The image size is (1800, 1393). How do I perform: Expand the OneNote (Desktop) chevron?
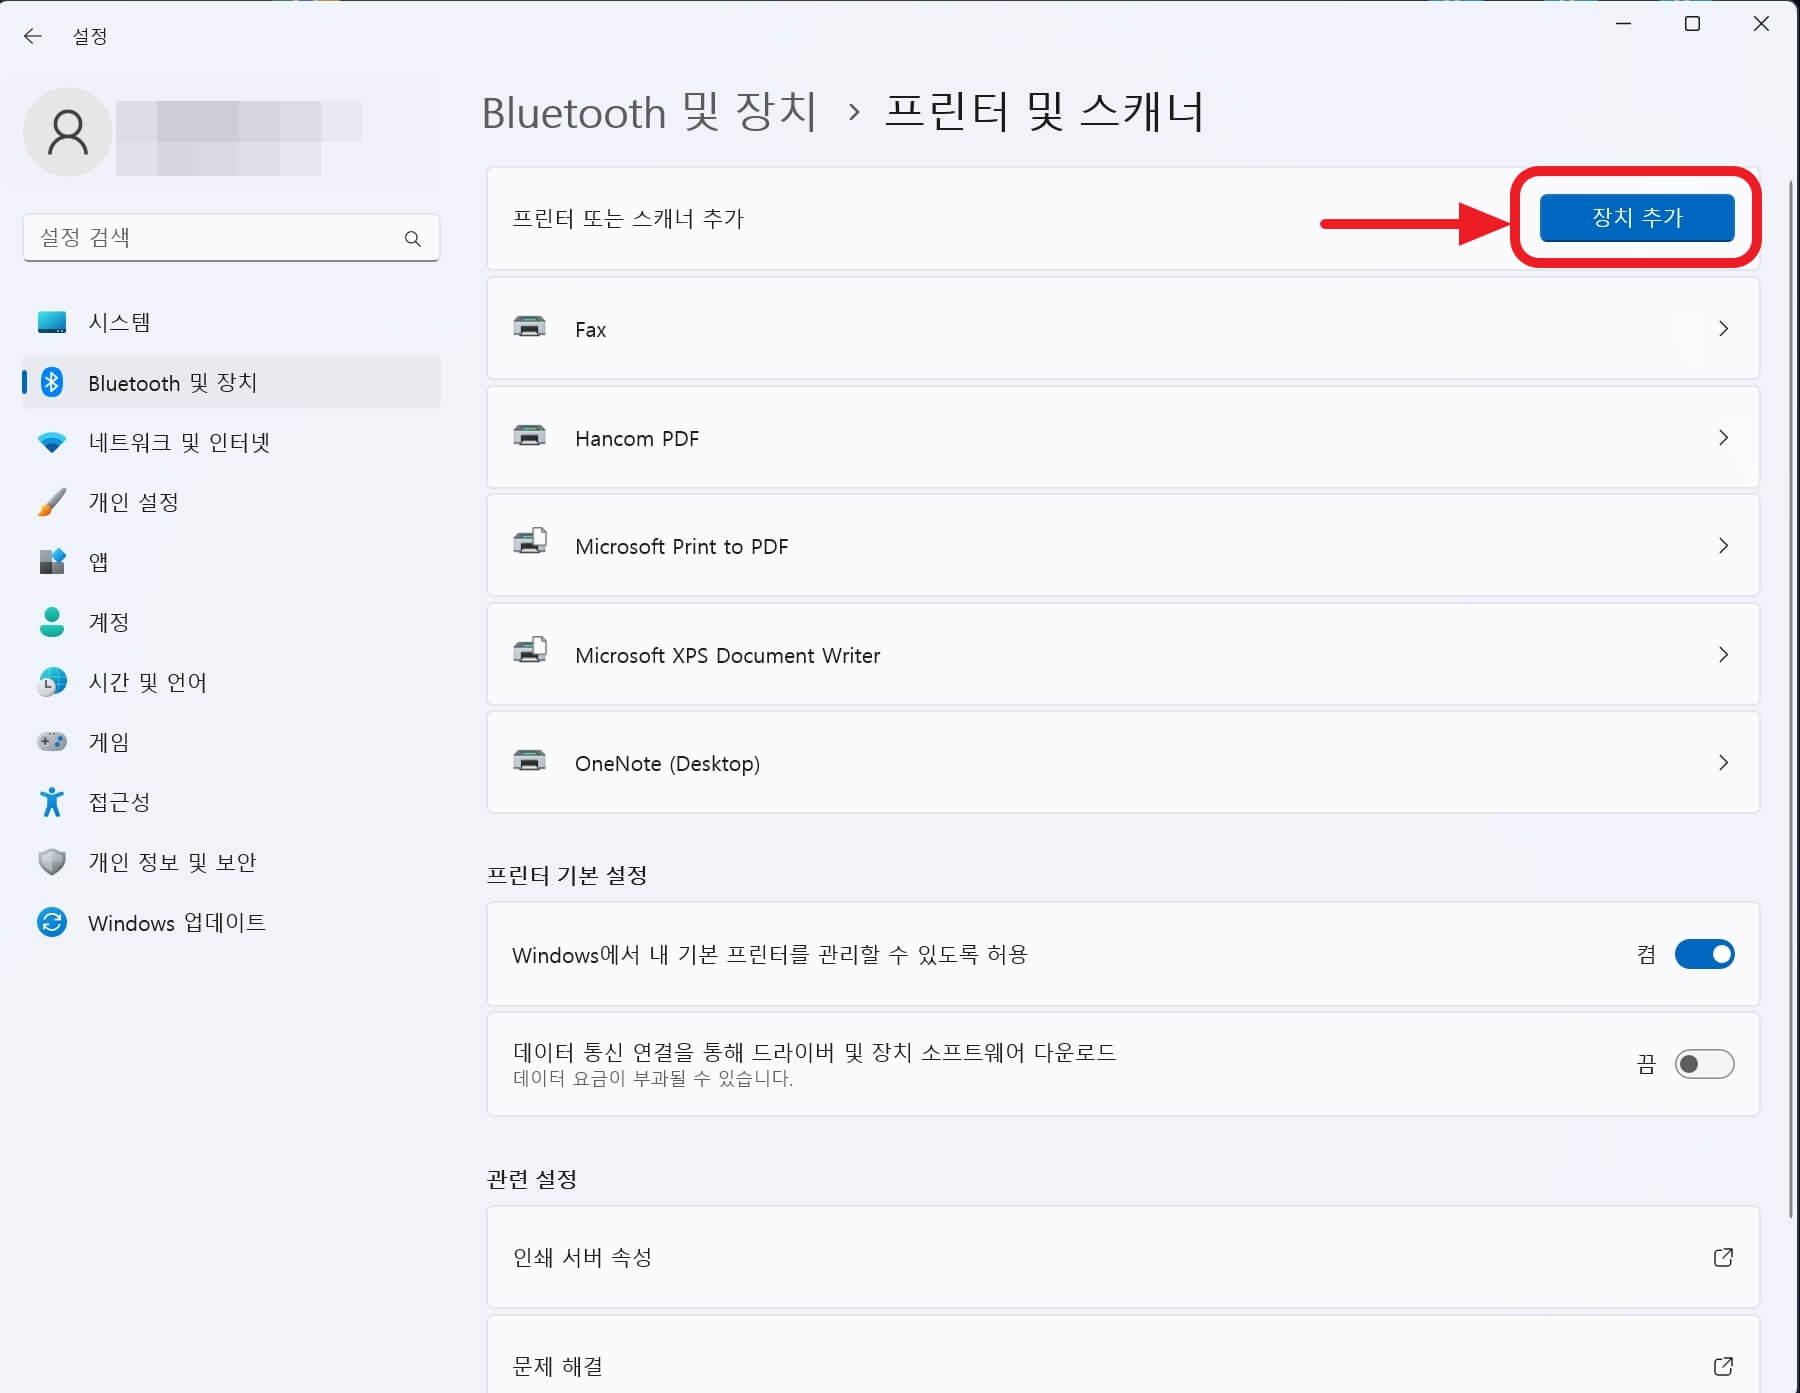[1723, 762]
